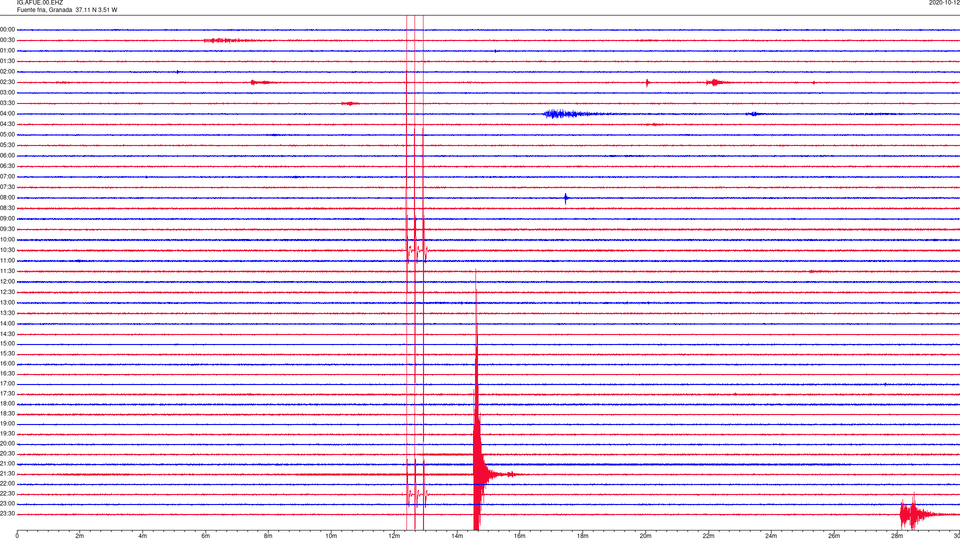This screenshot has width=960, height=540.
Task: Select the 06:00 trace time label
Action: (x=7, y=156)
